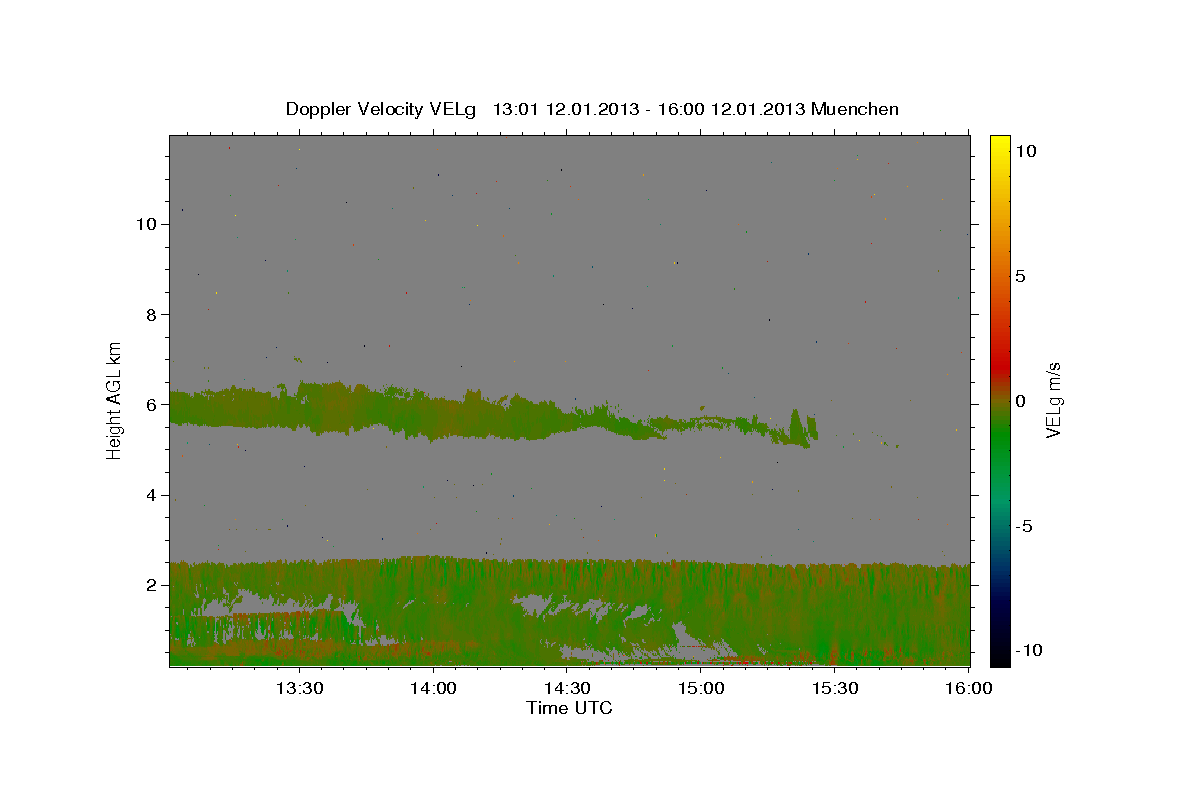
Task: Click the low-level echo band below 2 km
Action: [x=570, y=610]
